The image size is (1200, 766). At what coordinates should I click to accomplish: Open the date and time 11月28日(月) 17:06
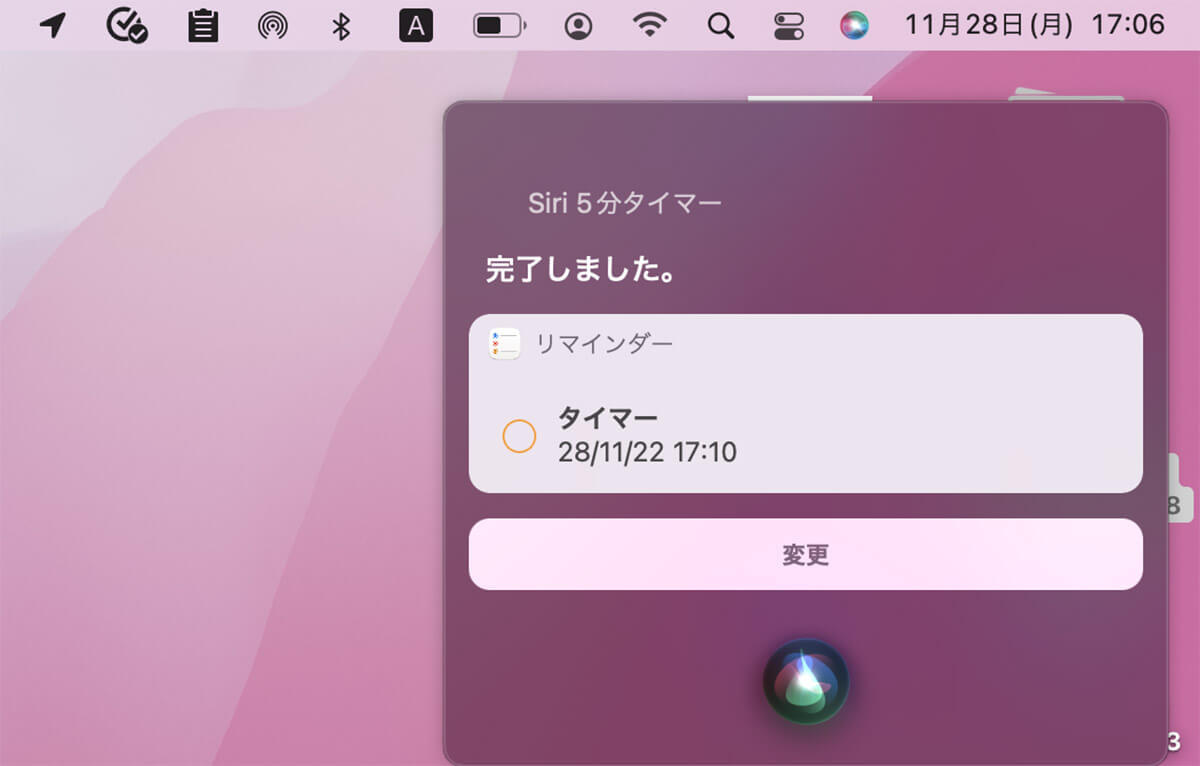point(1034,25)
